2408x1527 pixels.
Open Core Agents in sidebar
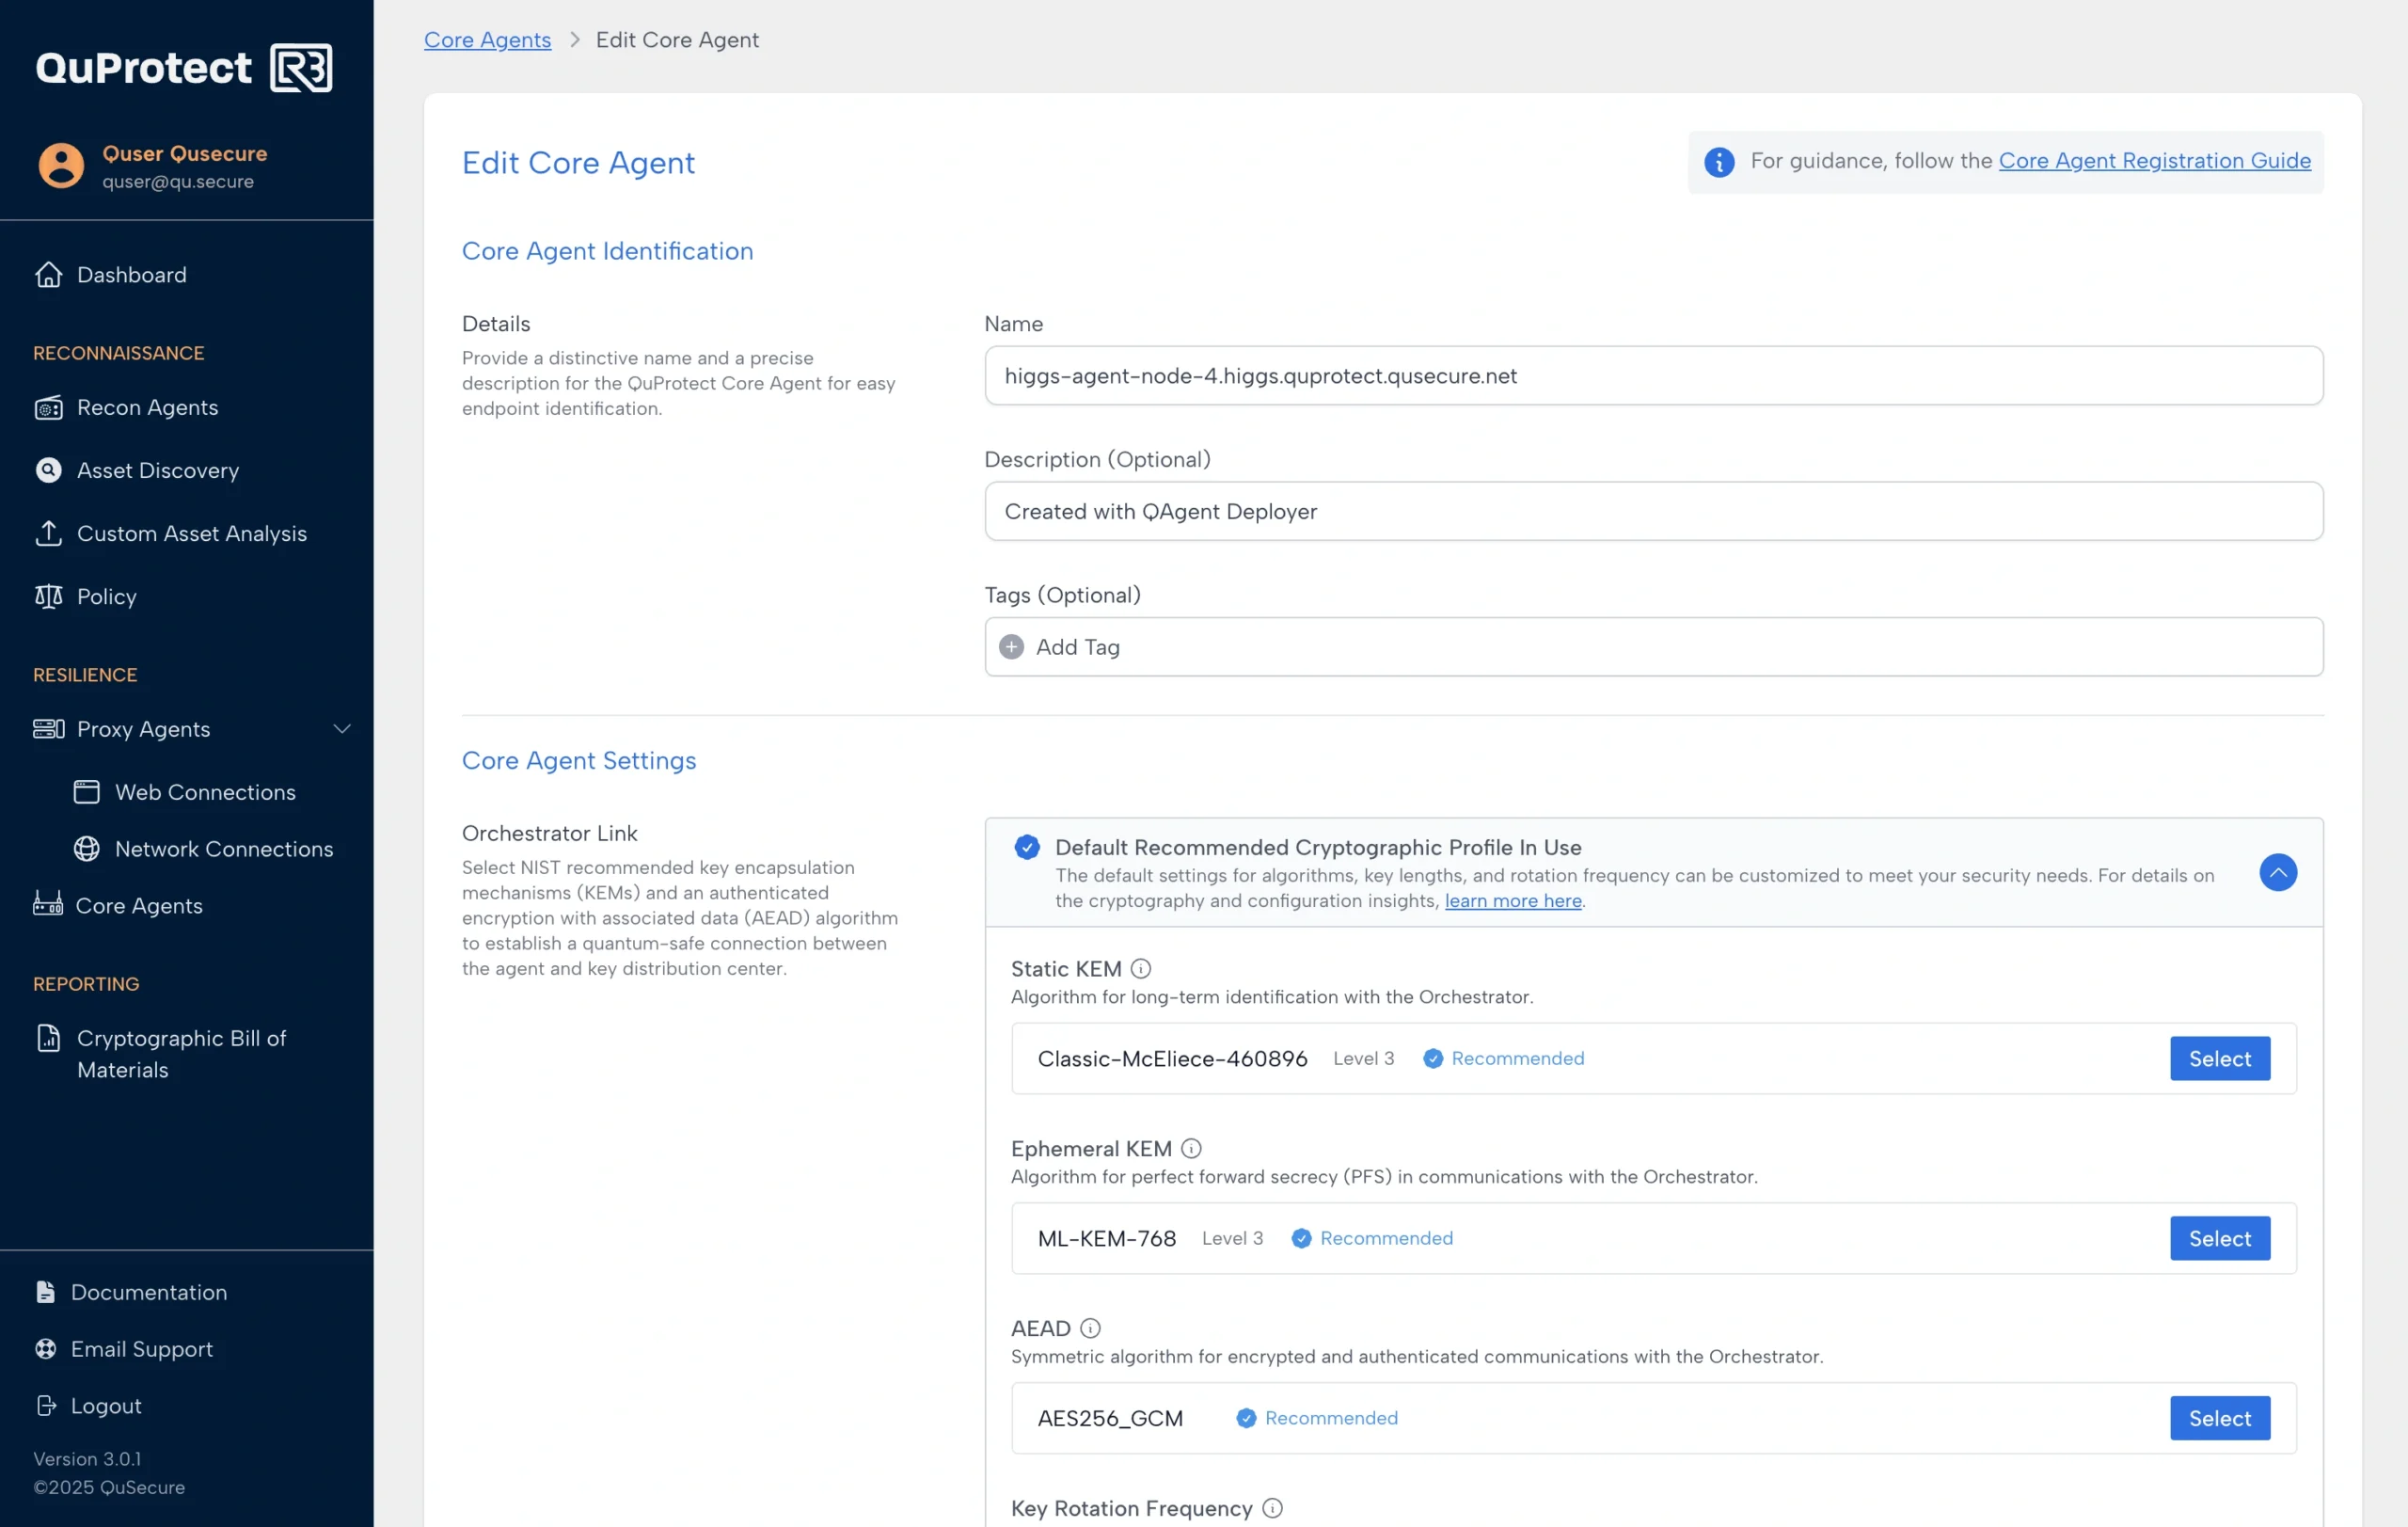point(139,904)
